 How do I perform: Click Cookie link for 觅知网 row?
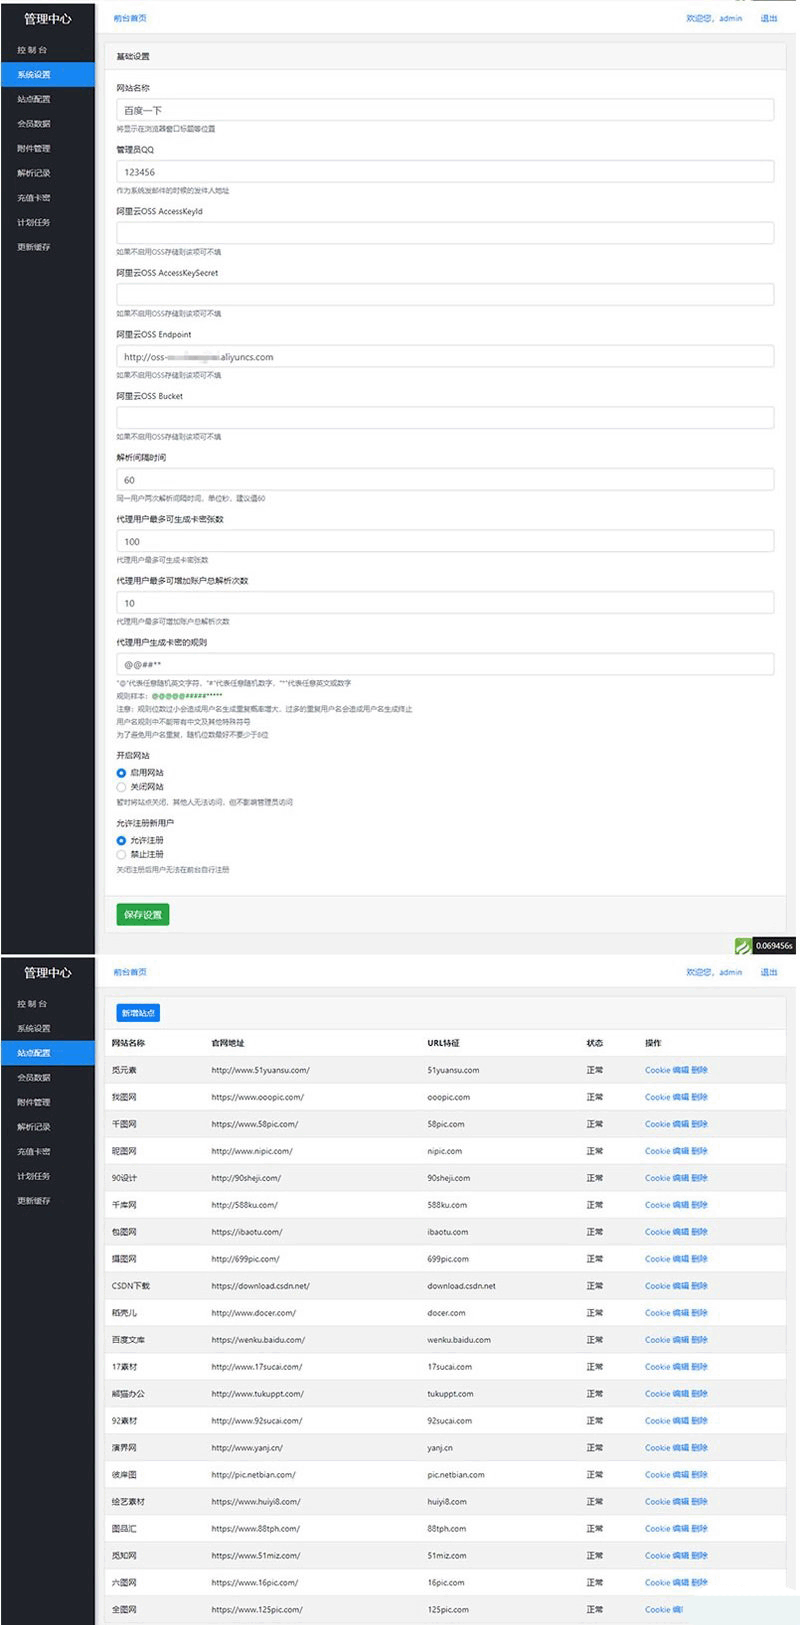point(657,1556)
